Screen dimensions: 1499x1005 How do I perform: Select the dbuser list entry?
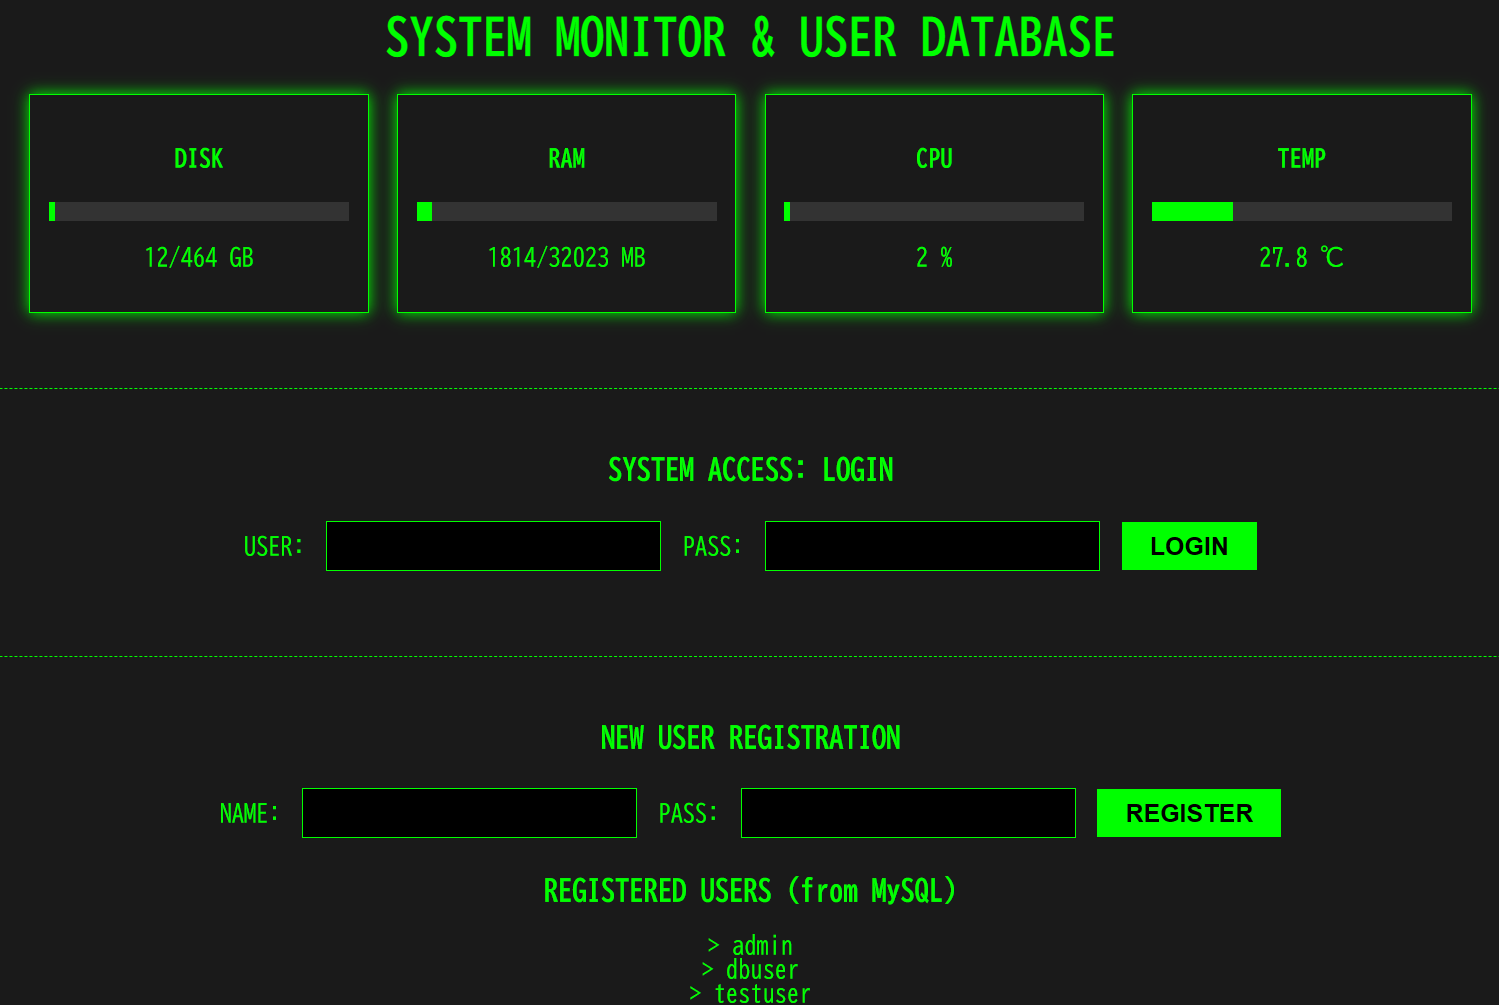pyautogui.click(x=750, y=970)
